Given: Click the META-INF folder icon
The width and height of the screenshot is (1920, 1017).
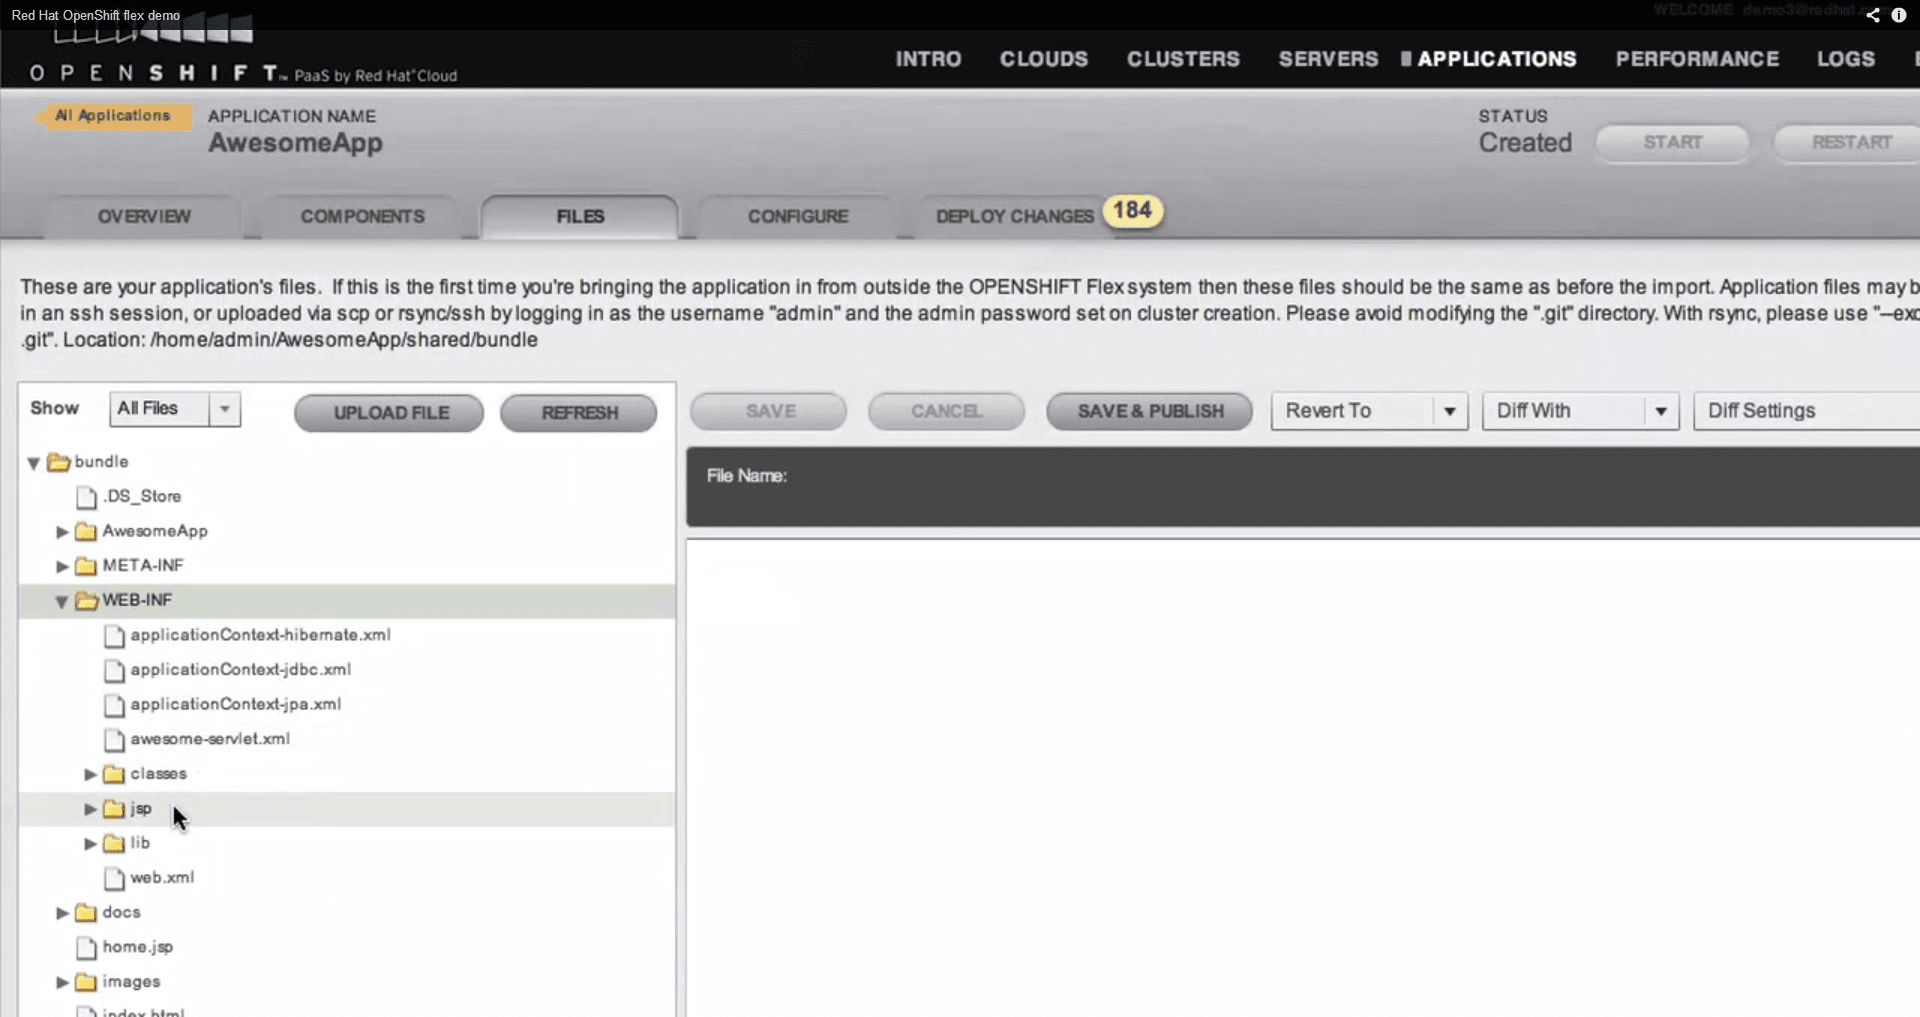Looking at the screenshot, I should tap(86, 566).
